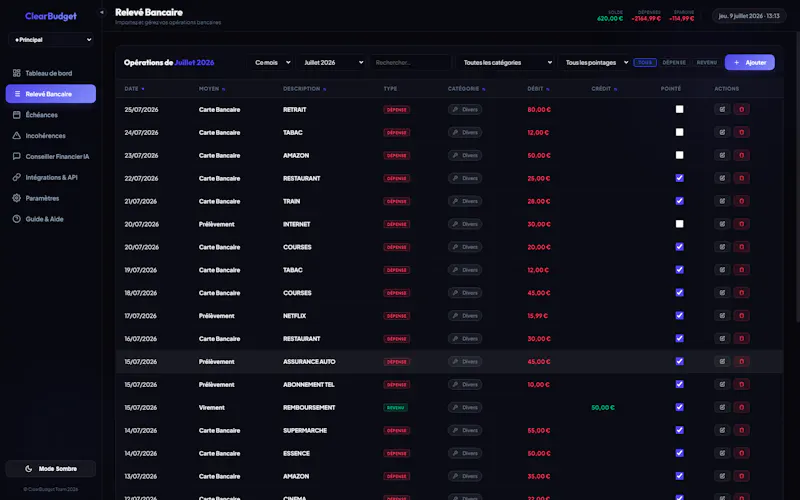Edit the SUPERMARCHE transaction
This screenshot has width=800, height=500.
click(x=722, y=430)
